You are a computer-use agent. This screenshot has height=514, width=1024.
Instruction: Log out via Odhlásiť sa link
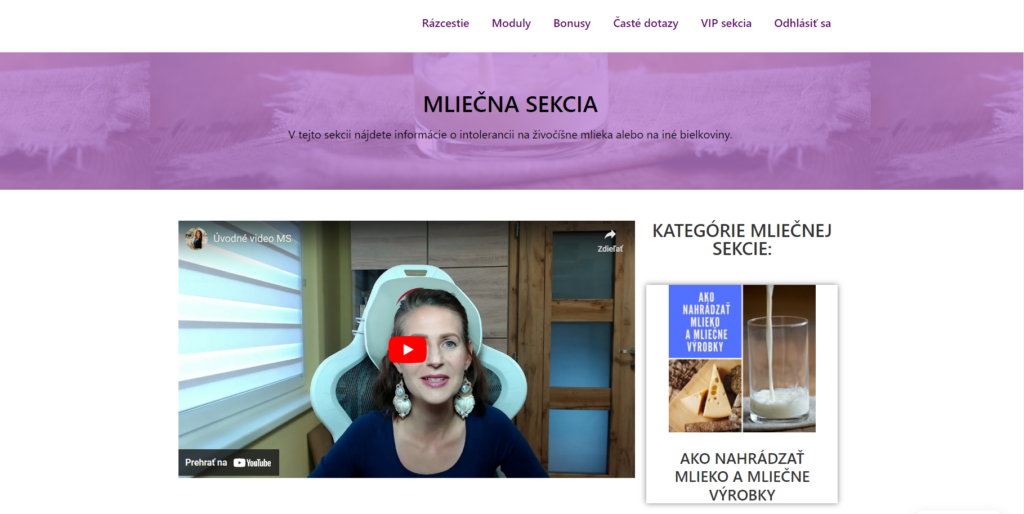[x=803, y=24]
